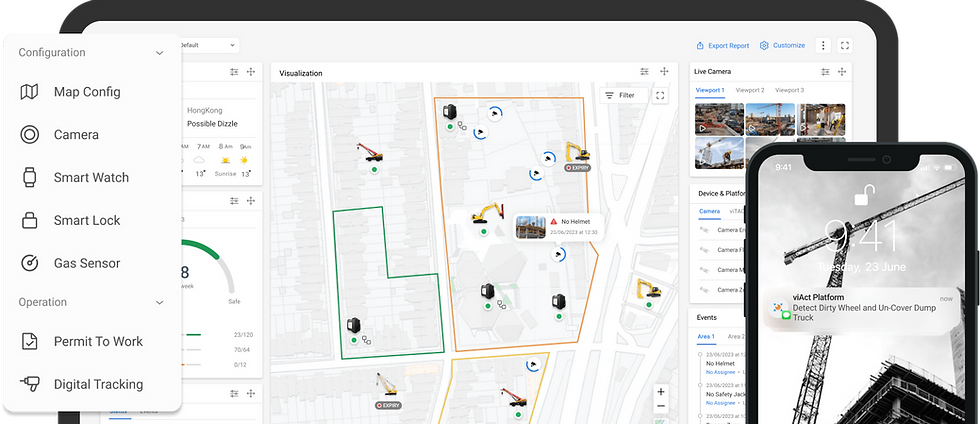The width and height of the screenshot is (980, 424).
Task: Collapse the Configuration section
Action: coord(159,53)
